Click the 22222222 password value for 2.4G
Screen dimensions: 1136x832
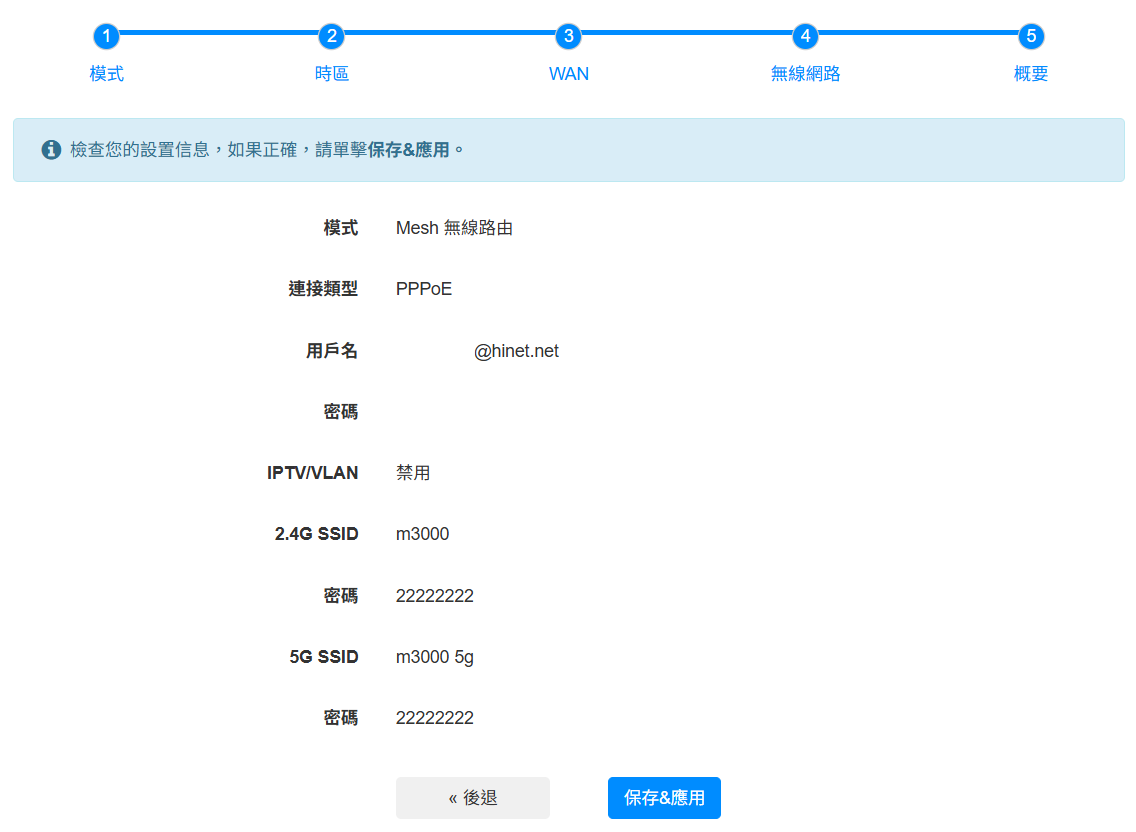tap(435, 595)
